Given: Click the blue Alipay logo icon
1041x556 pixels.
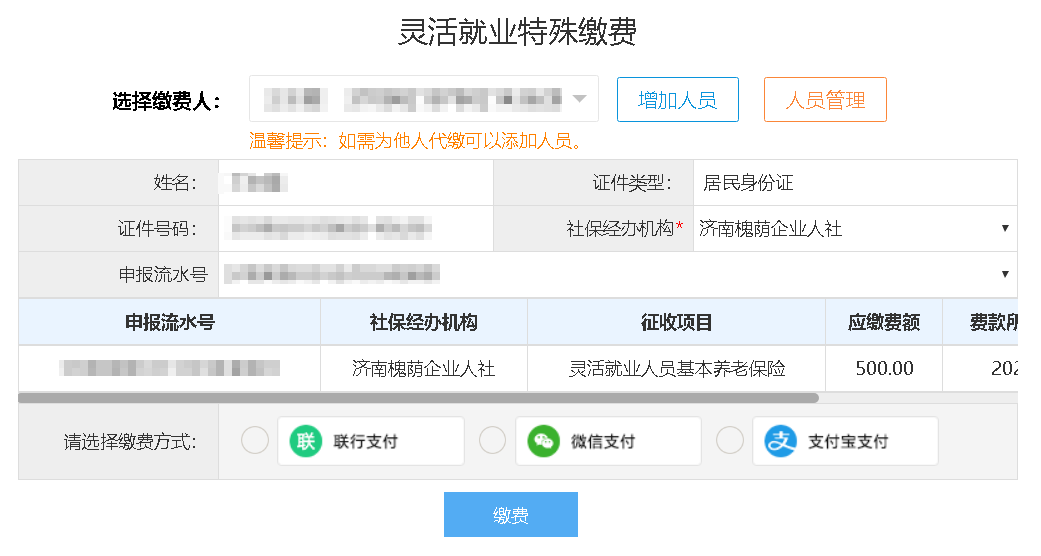Looking at the screenshot, I should point(780,441).
